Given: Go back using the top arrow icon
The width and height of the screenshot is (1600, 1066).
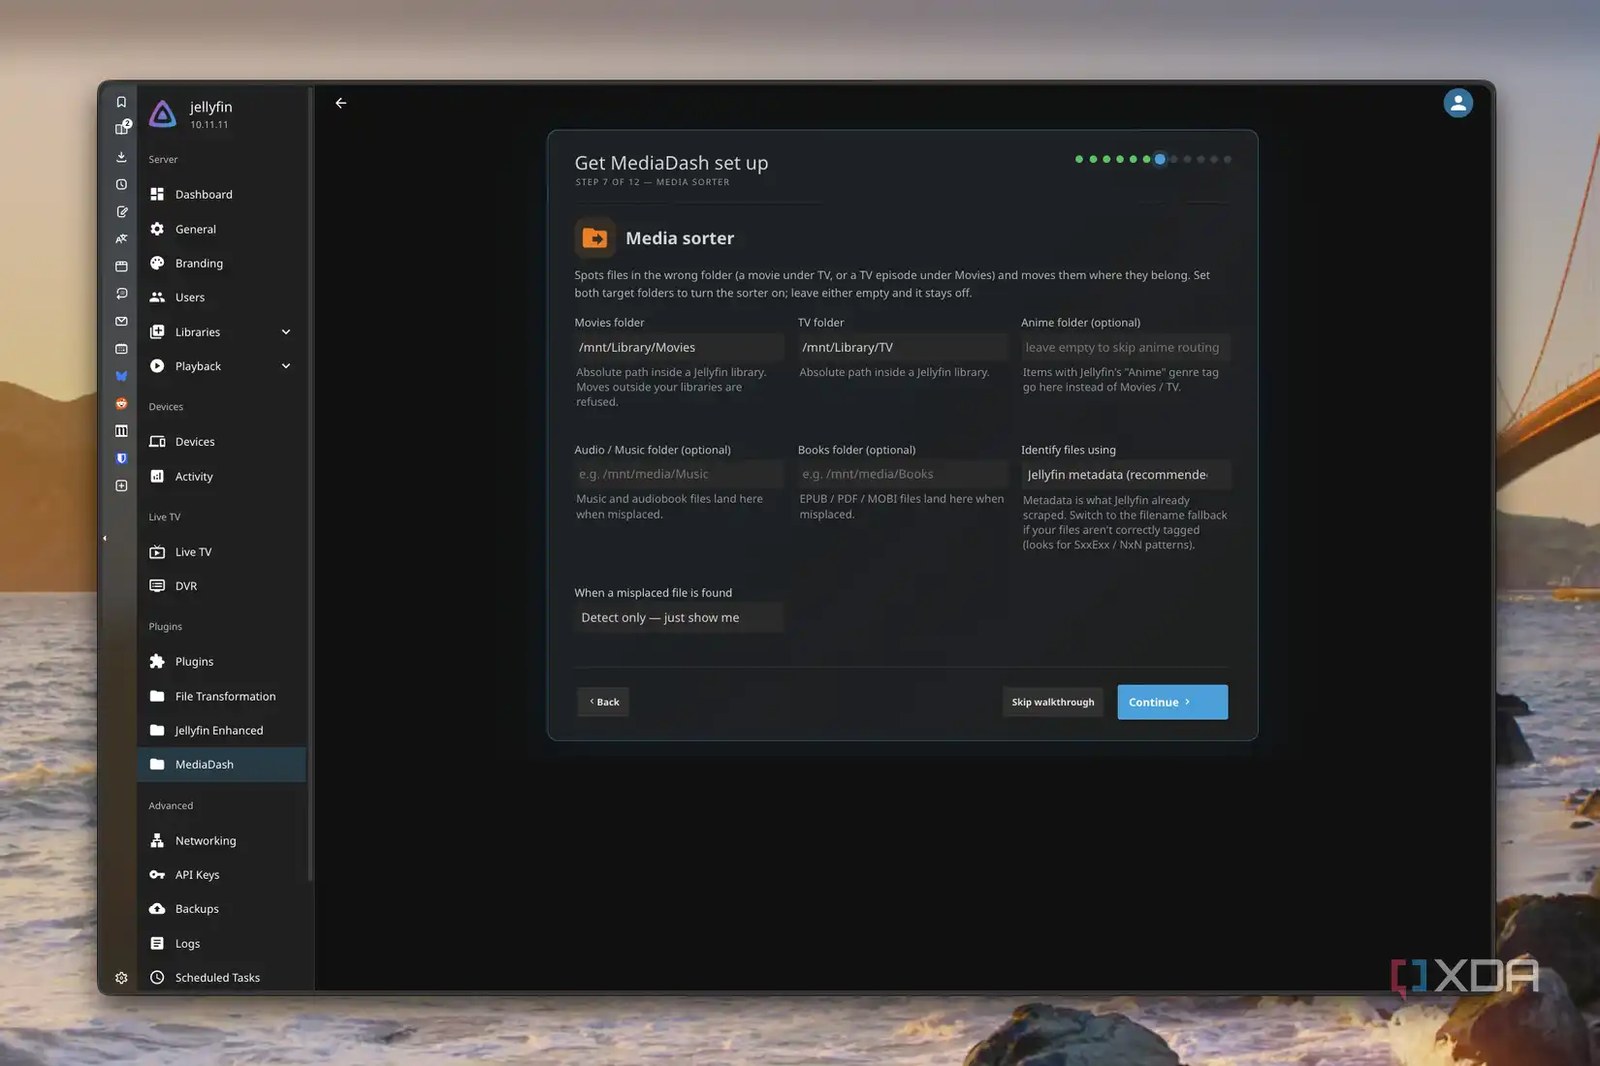Looking at the screenshot, I should pos(341,103).
